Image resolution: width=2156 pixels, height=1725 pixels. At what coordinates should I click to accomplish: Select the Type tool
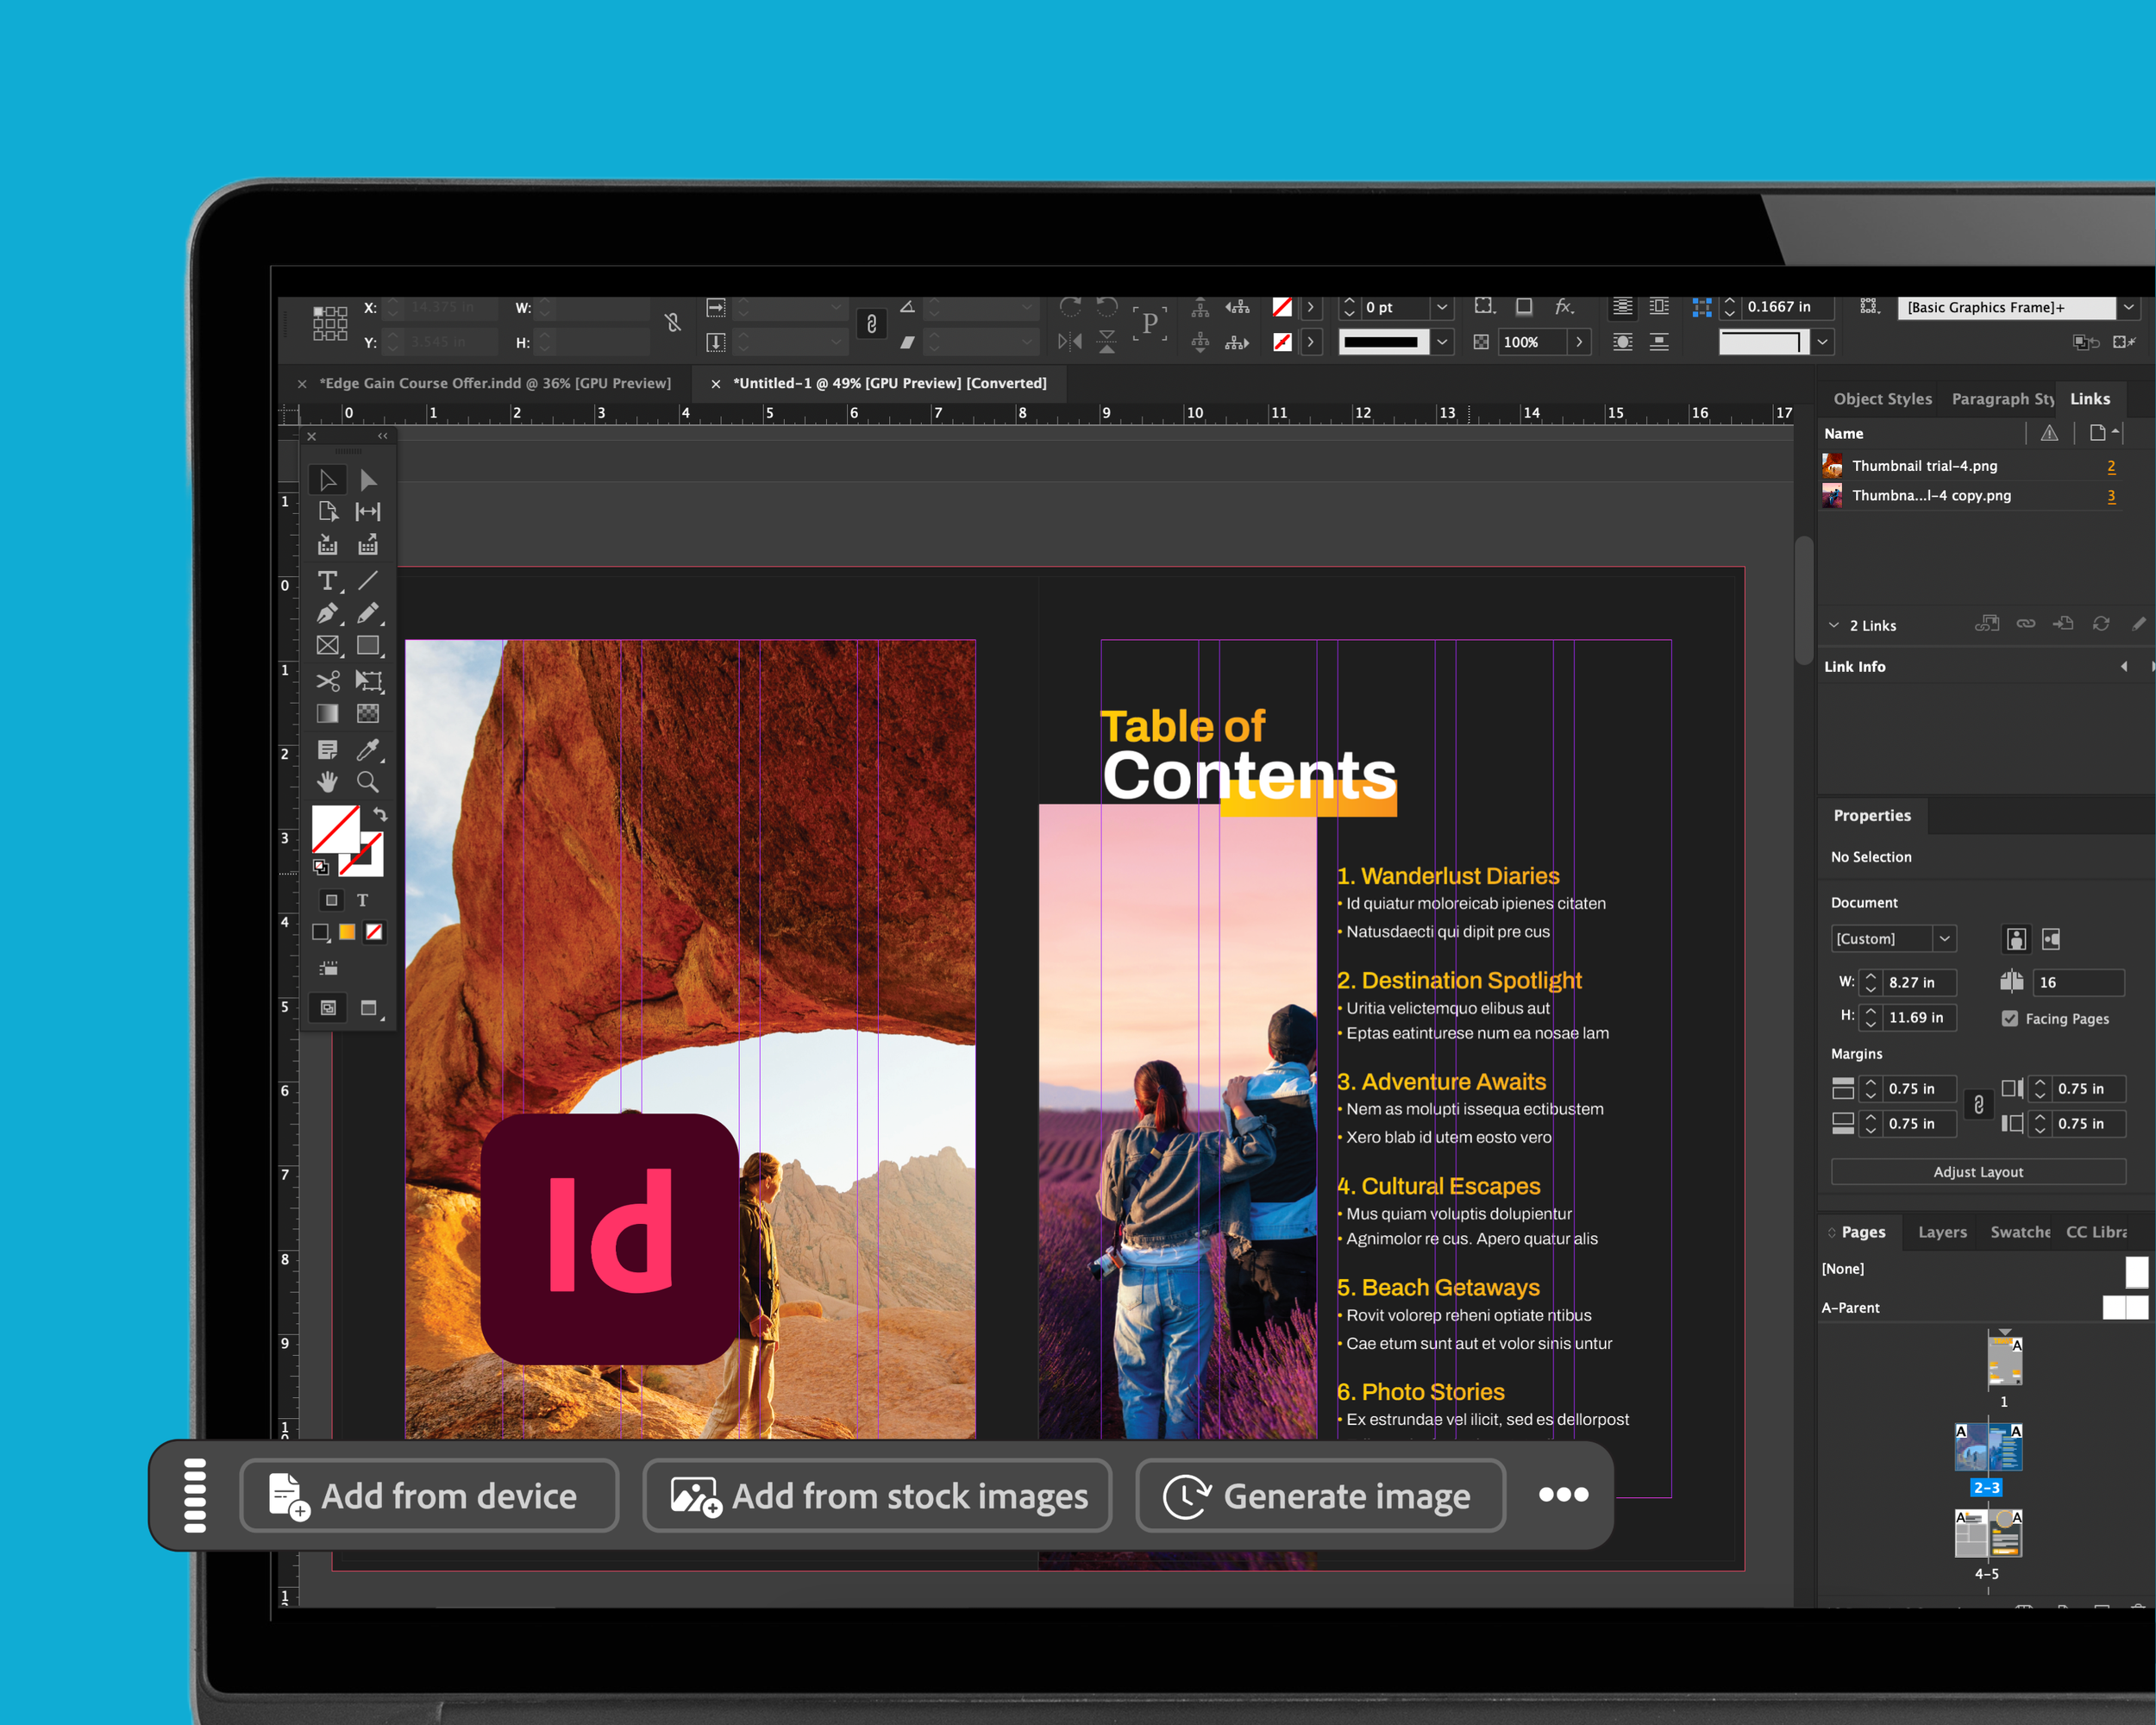tap(327, 581)
